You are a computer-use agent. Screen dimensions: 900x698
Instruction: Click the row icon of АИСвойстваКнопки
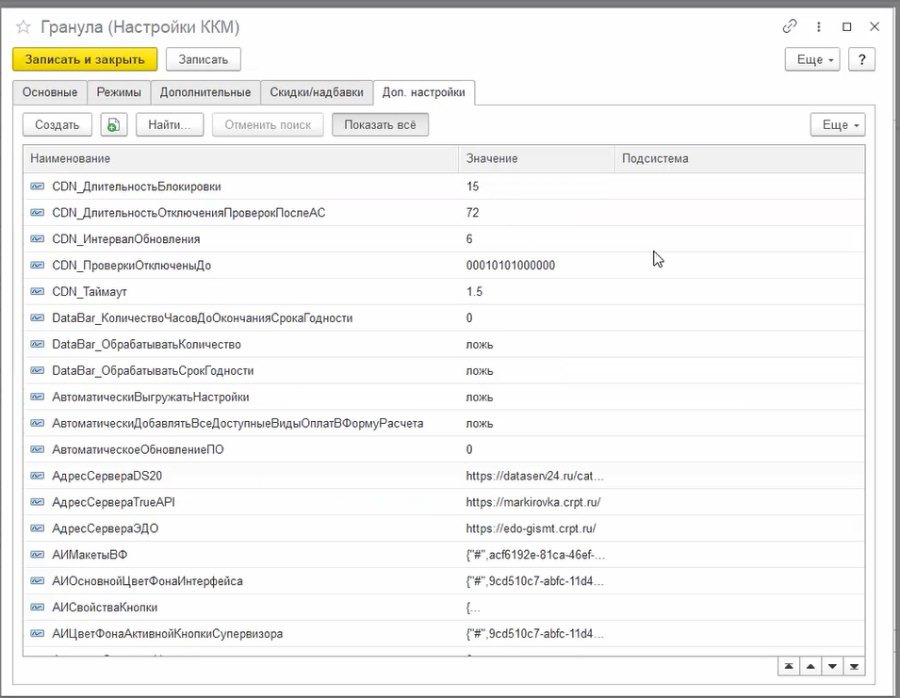pos(37,607)
